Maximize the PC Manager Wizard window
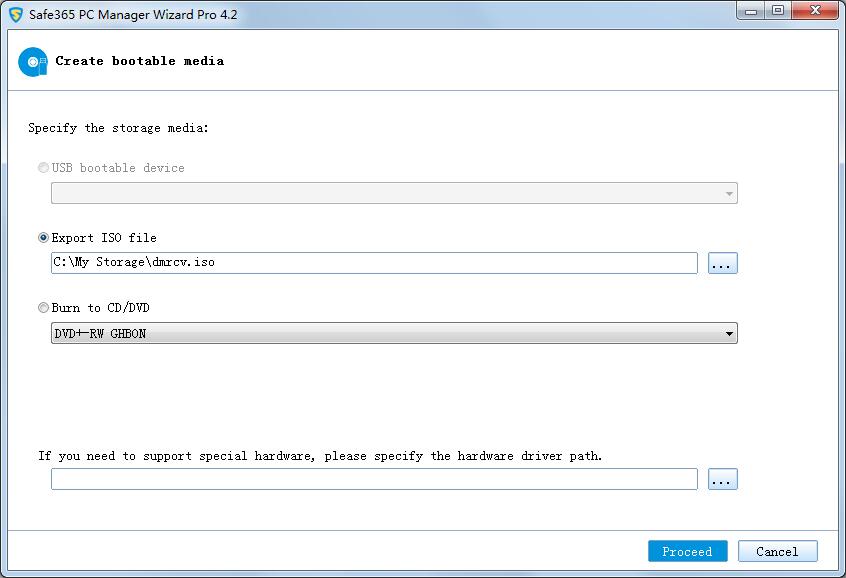The width and height of the screenshot is (846, 578). pos(778,11)
